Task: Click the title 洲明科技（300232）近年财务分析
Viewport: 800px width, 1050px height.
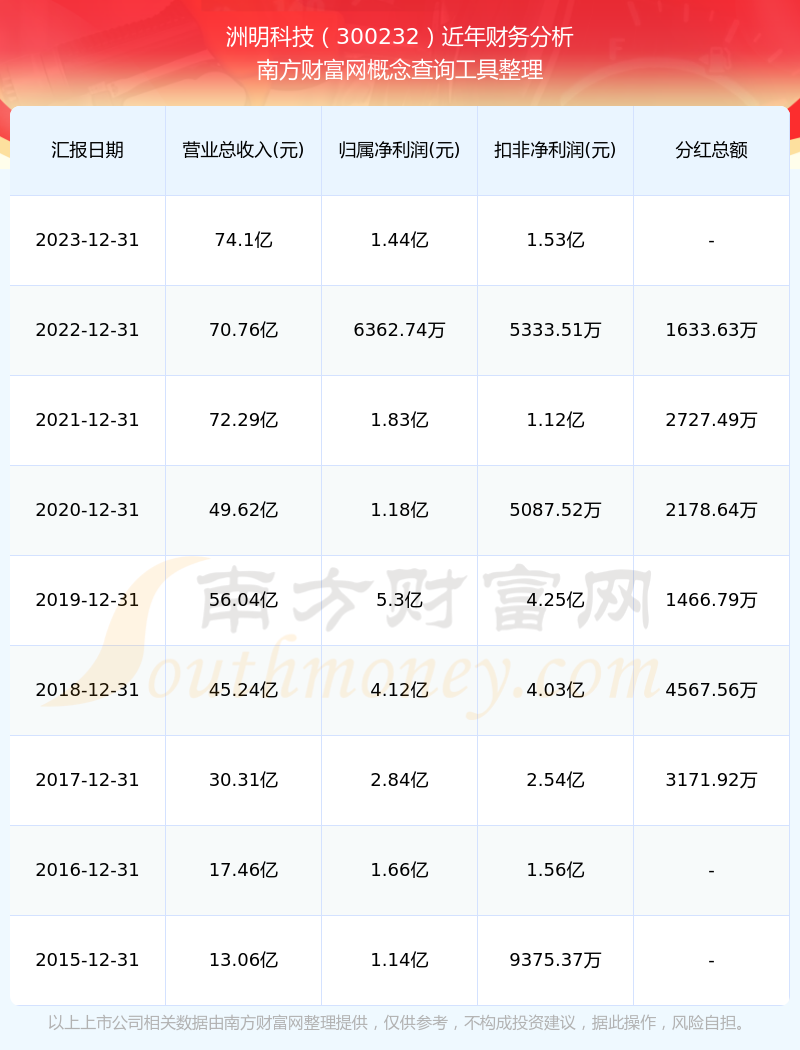Action: pos(400,37)
